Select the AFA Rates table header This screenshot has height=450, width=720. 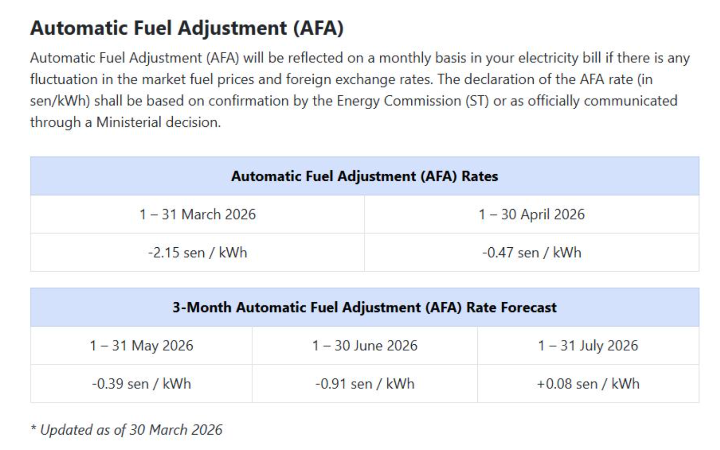(365, 176)
